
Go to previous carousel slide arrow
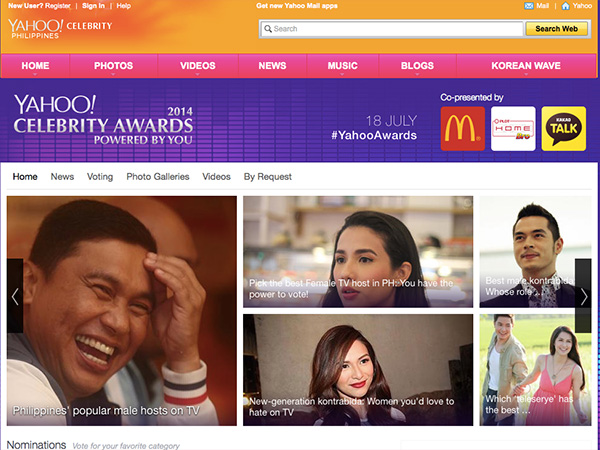tap(14, 296)
